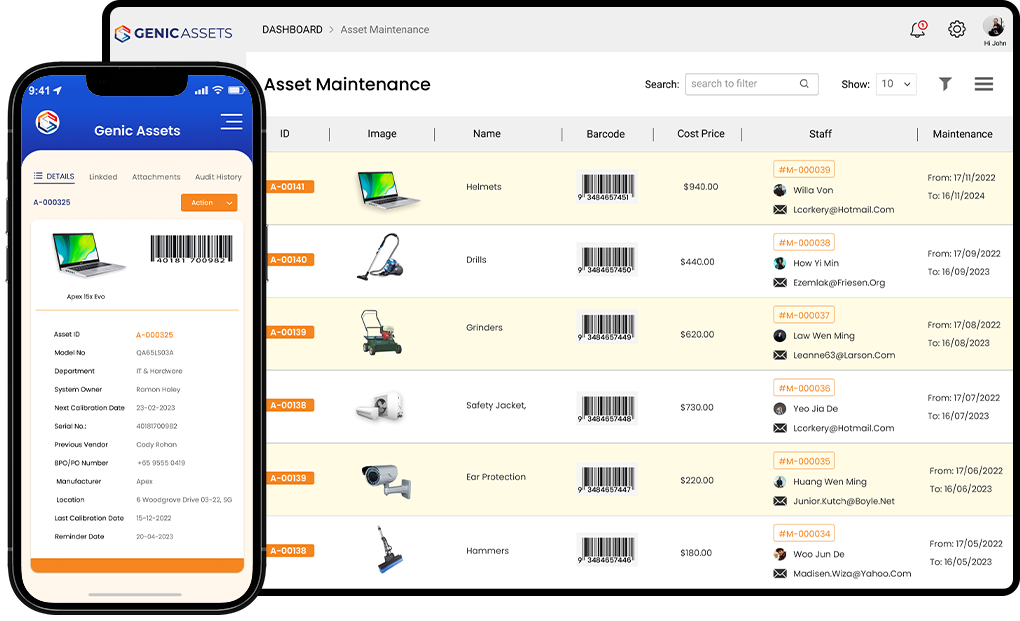Image resolution: width=1020 pixels, height=621 pixels.
Task: Click the email icon beside Lcorkery@Hotmail.Com
Action: (x=780, y=210)
